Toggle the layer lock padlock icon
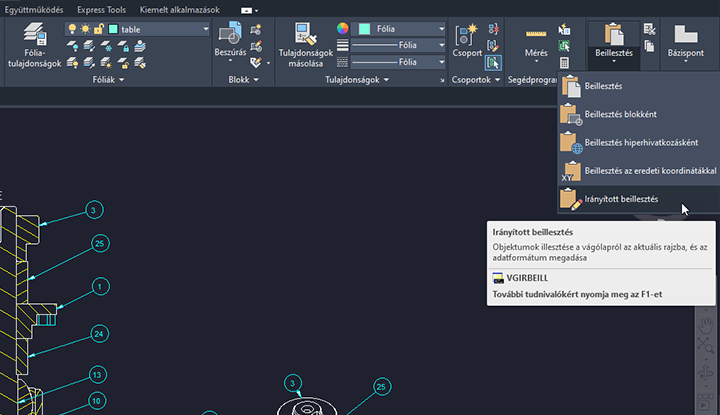Image resolution: width=720 pixels, height=415 pixels. click(99, 29)
